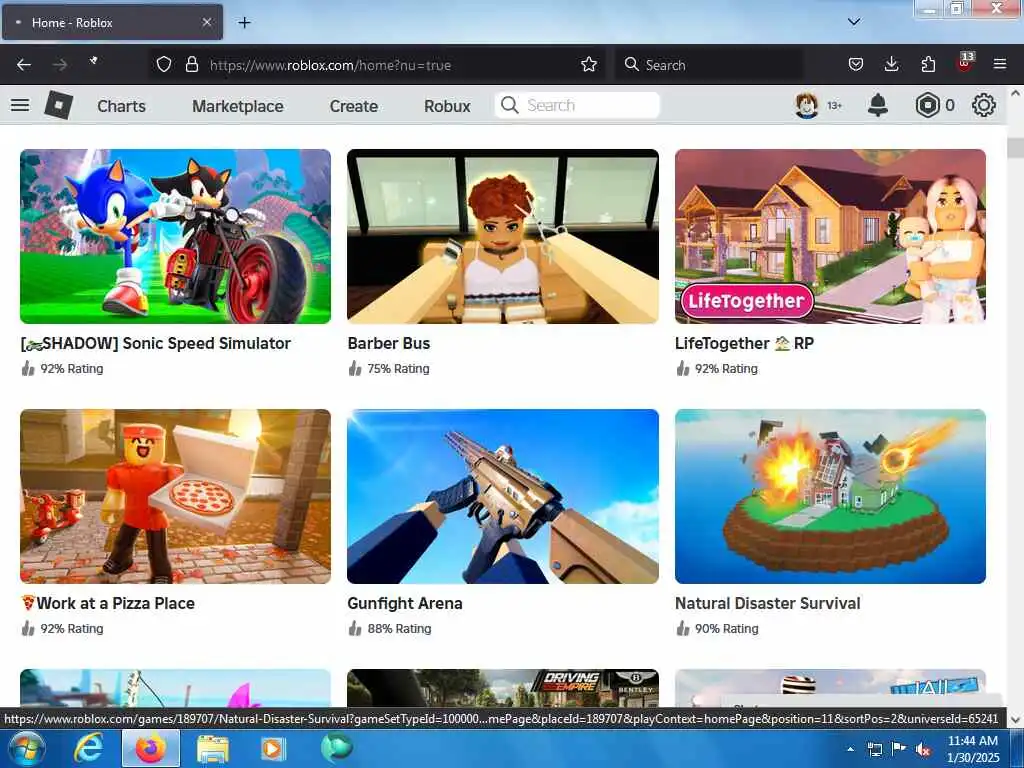Click the Action Center flag tray icon
This screenshot has width=1024, height=768.
click(x=899, y=749)
